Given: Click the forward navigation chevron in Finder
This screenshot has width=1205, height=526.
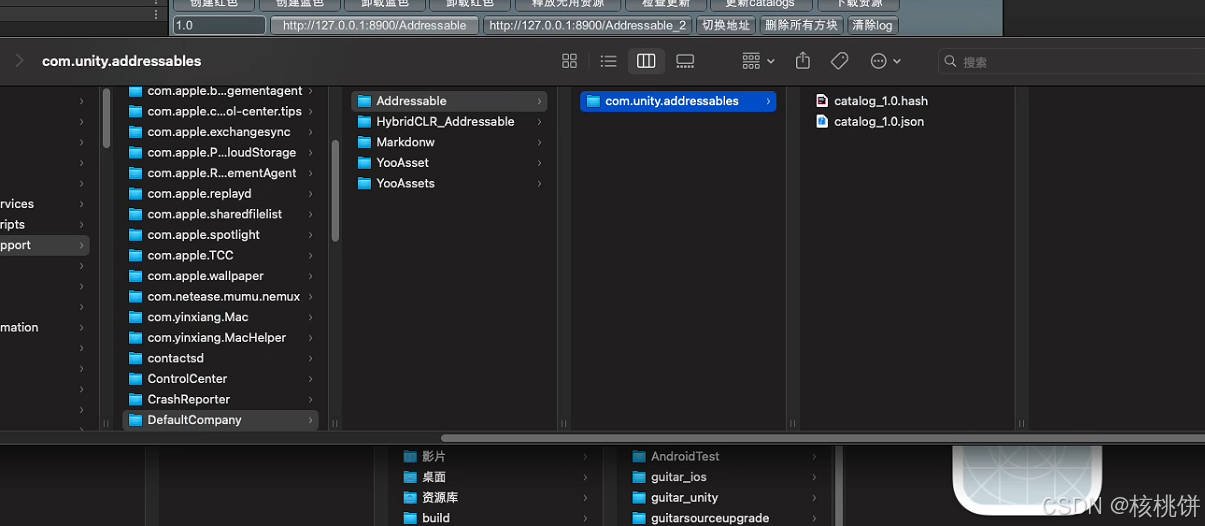Looking at the screenshot, I should pos(19,61).
